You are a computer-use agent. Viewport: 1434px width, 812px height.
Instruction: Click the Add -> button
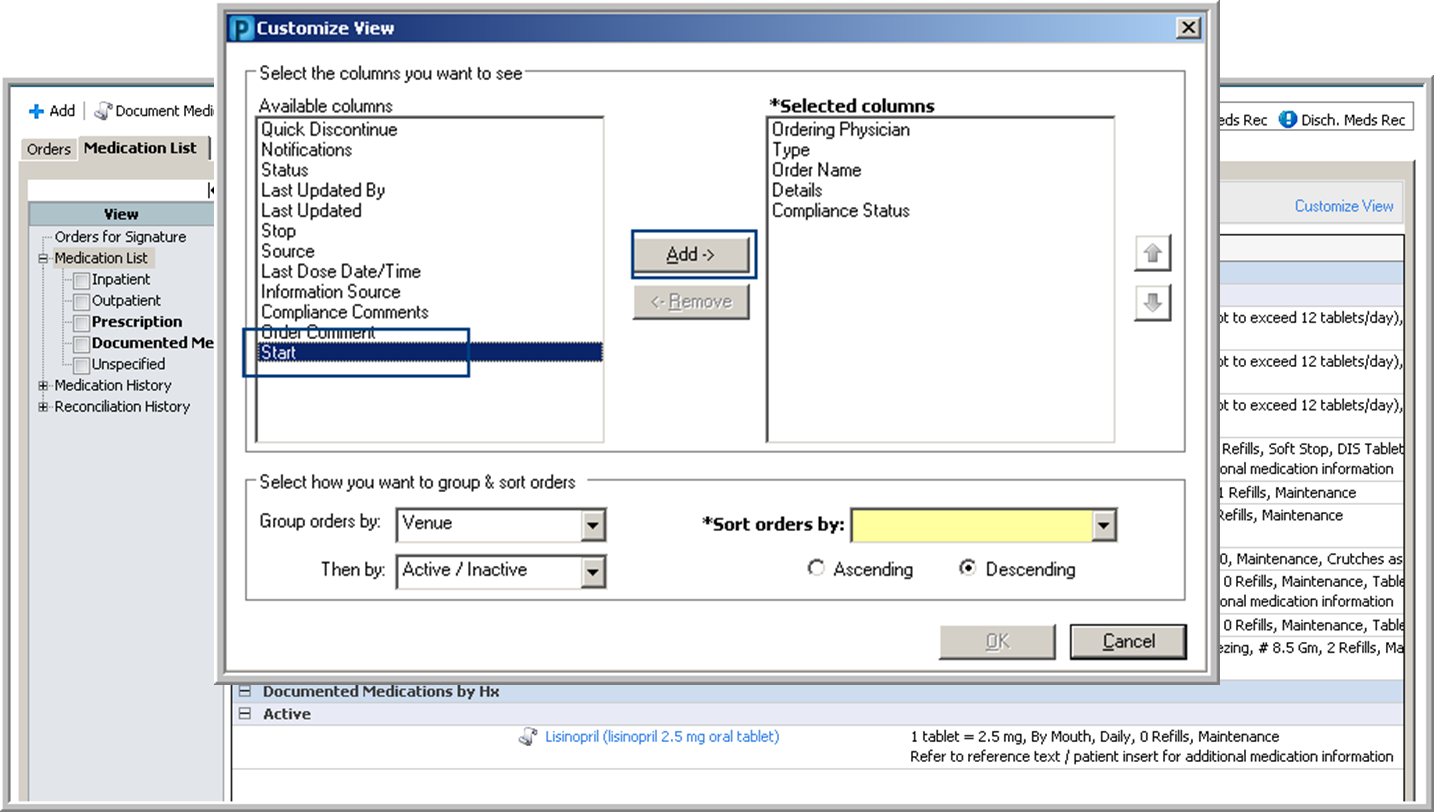tap(692, 254)
